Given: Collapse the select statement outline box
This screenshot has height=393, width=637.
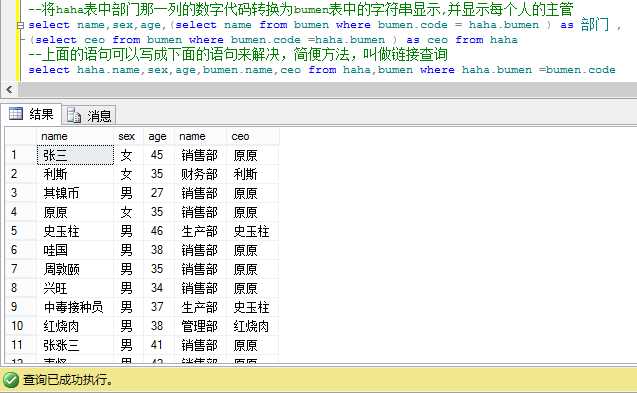Looking at the screenshot, I should pos(20,25).
